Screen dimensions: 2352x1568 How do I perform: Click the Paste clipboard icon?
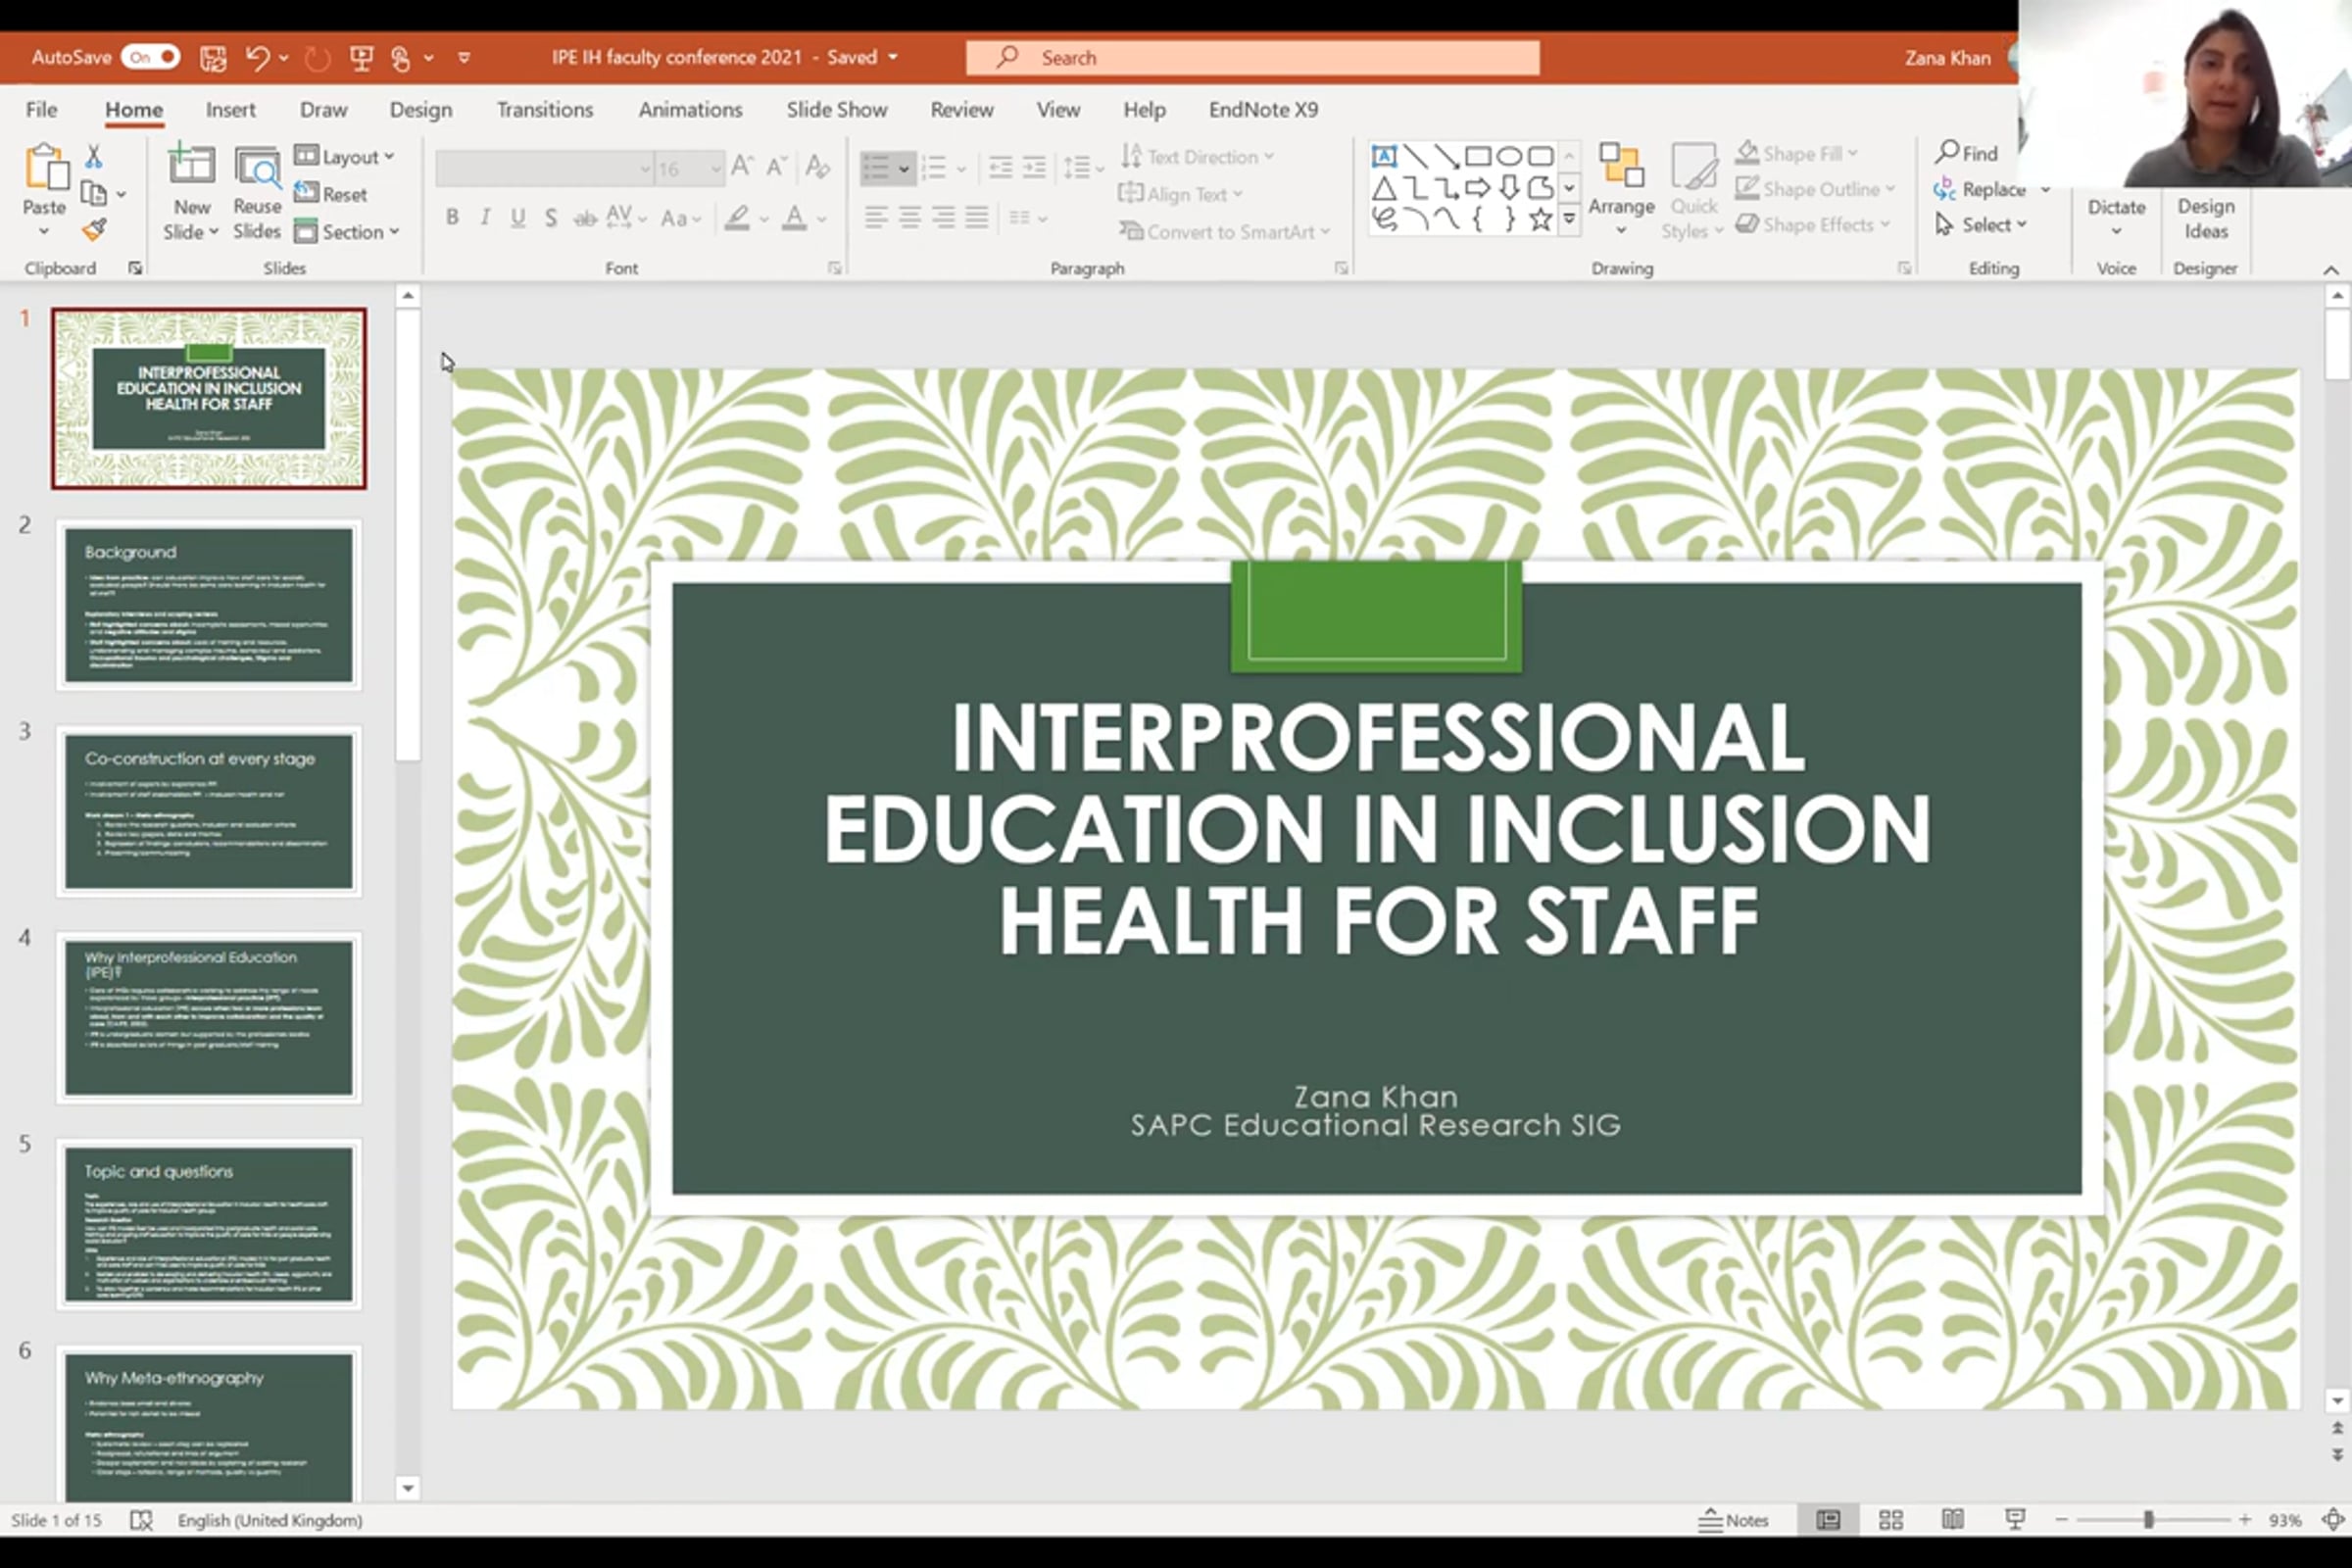[x=45, y=170]
